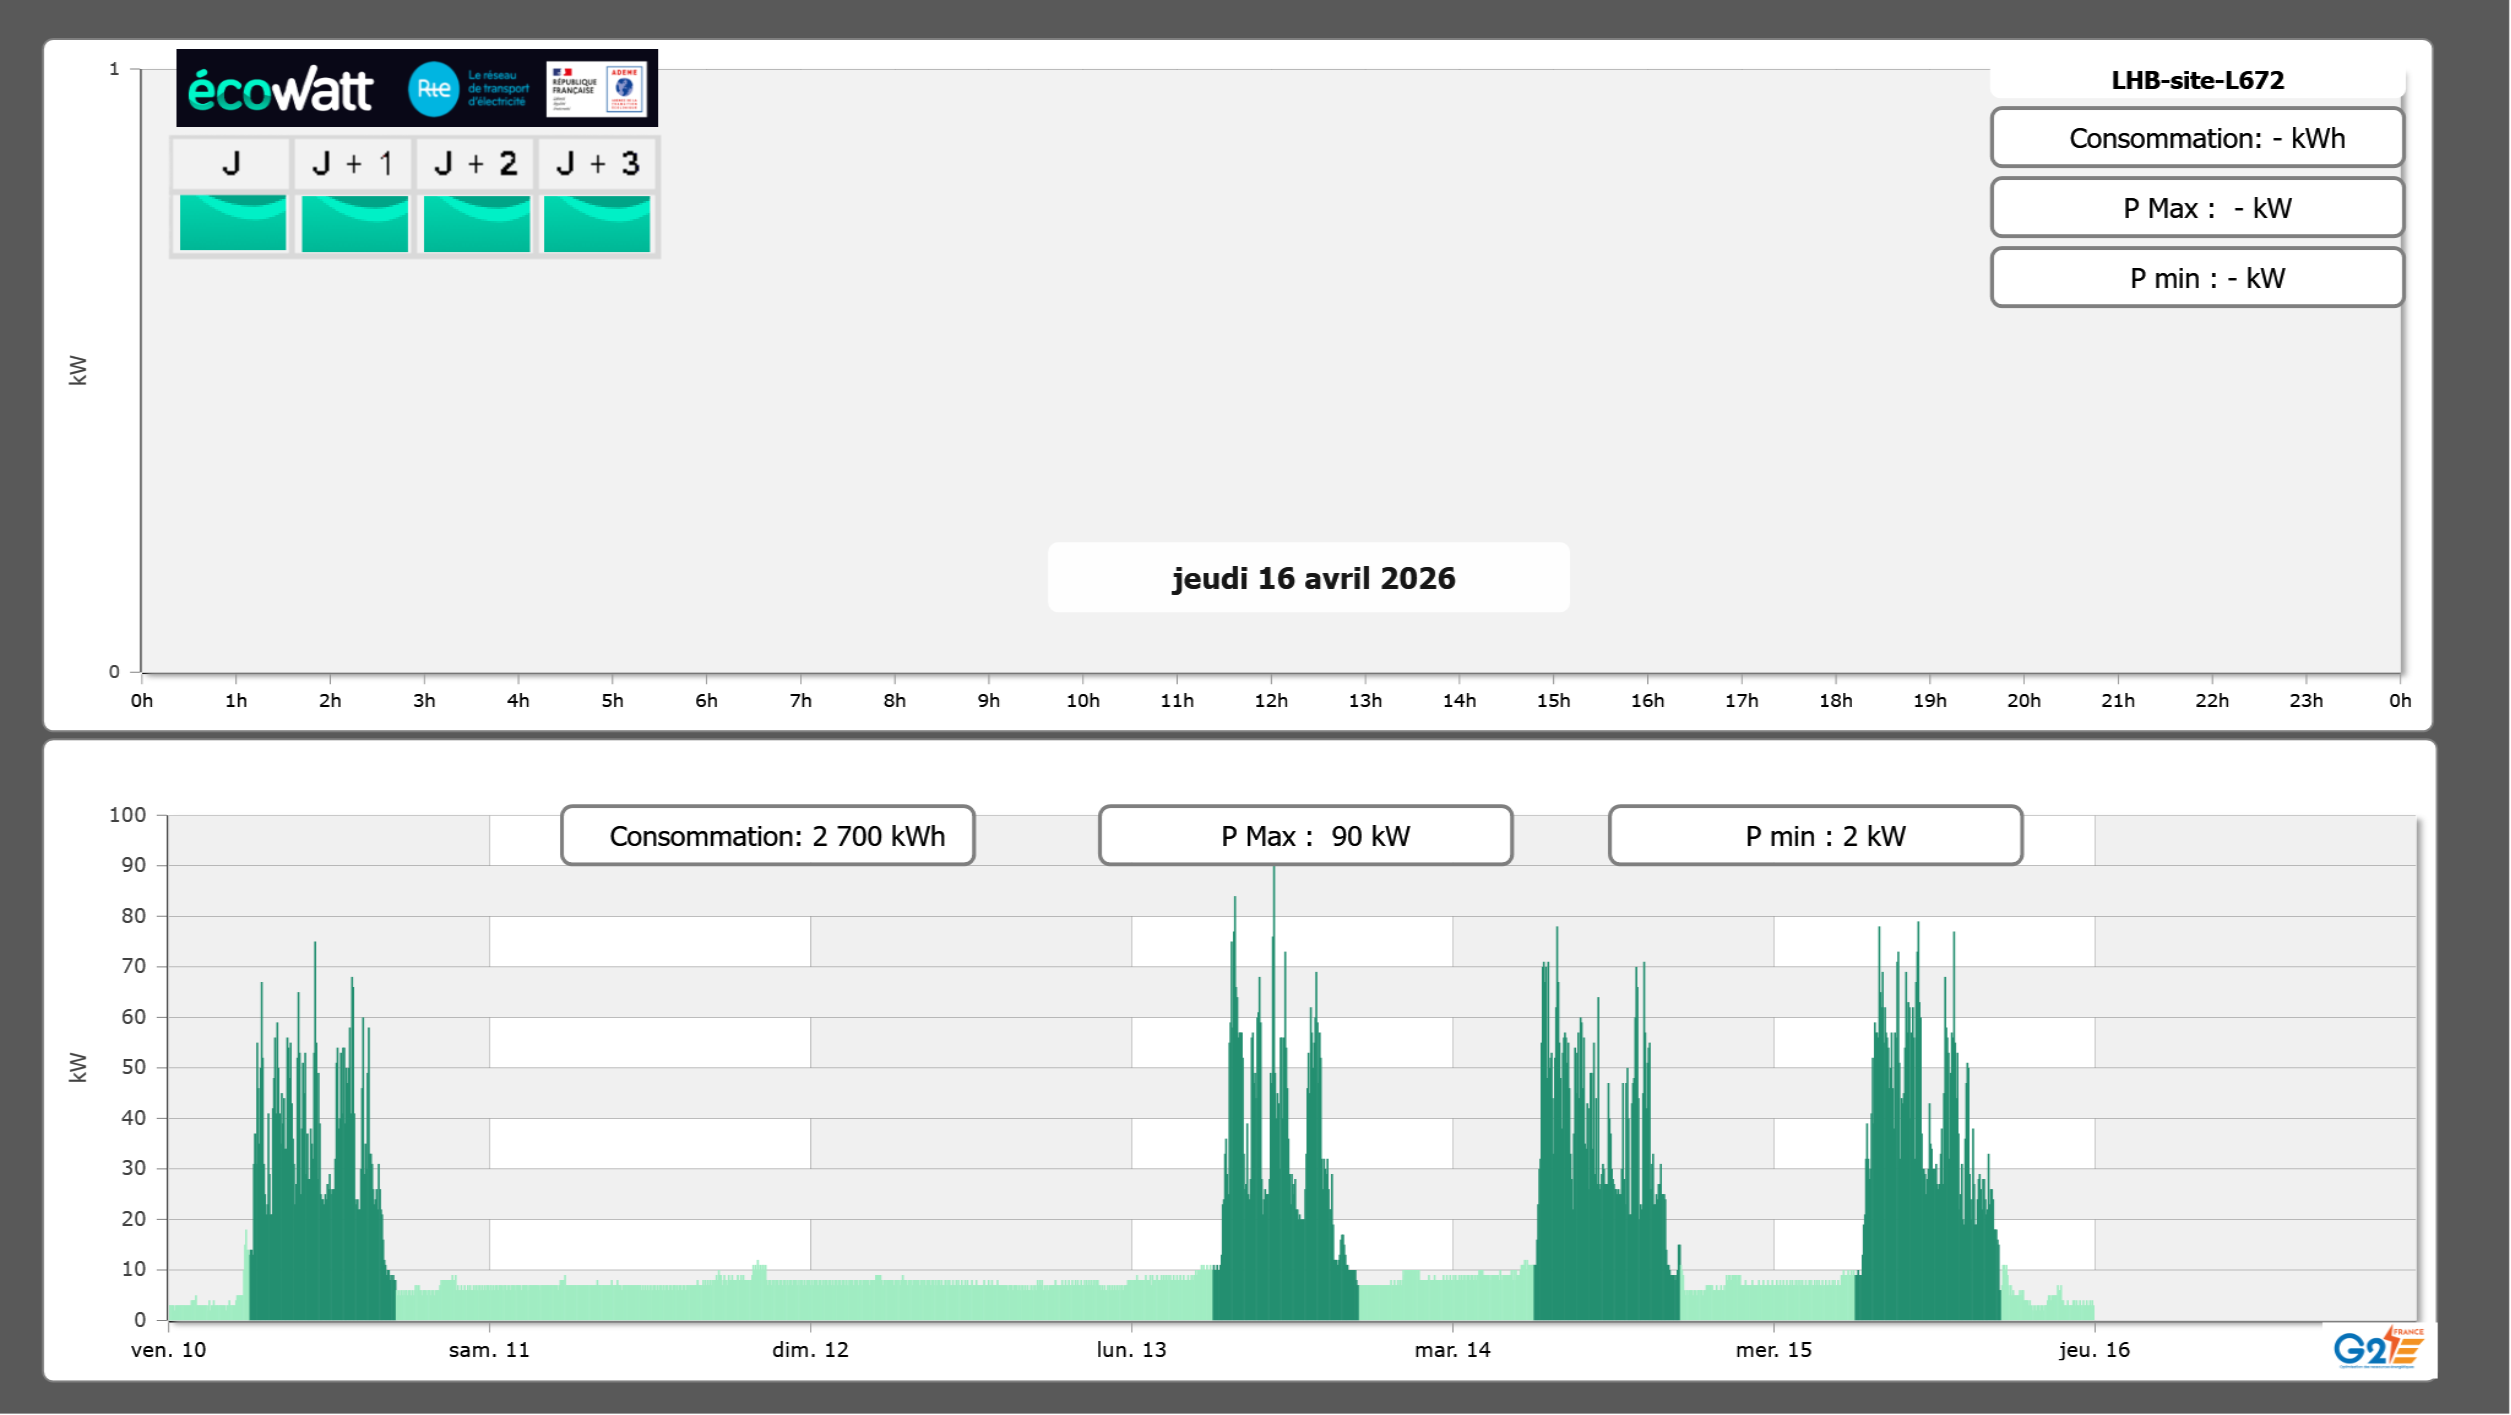Screen dimensions: 2511x1415
Task: Click the green signal under J + 2
Action: [x=476, y=223]
